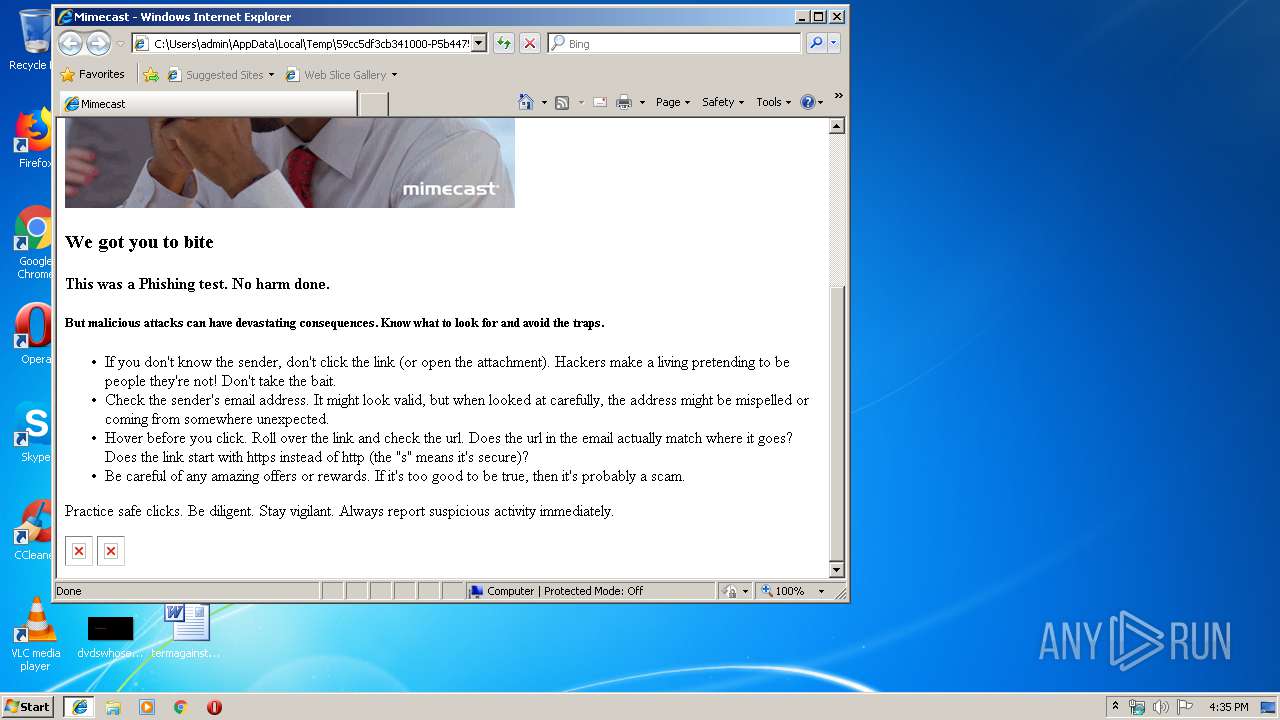Open the Web Slice Gallery link

342,74
